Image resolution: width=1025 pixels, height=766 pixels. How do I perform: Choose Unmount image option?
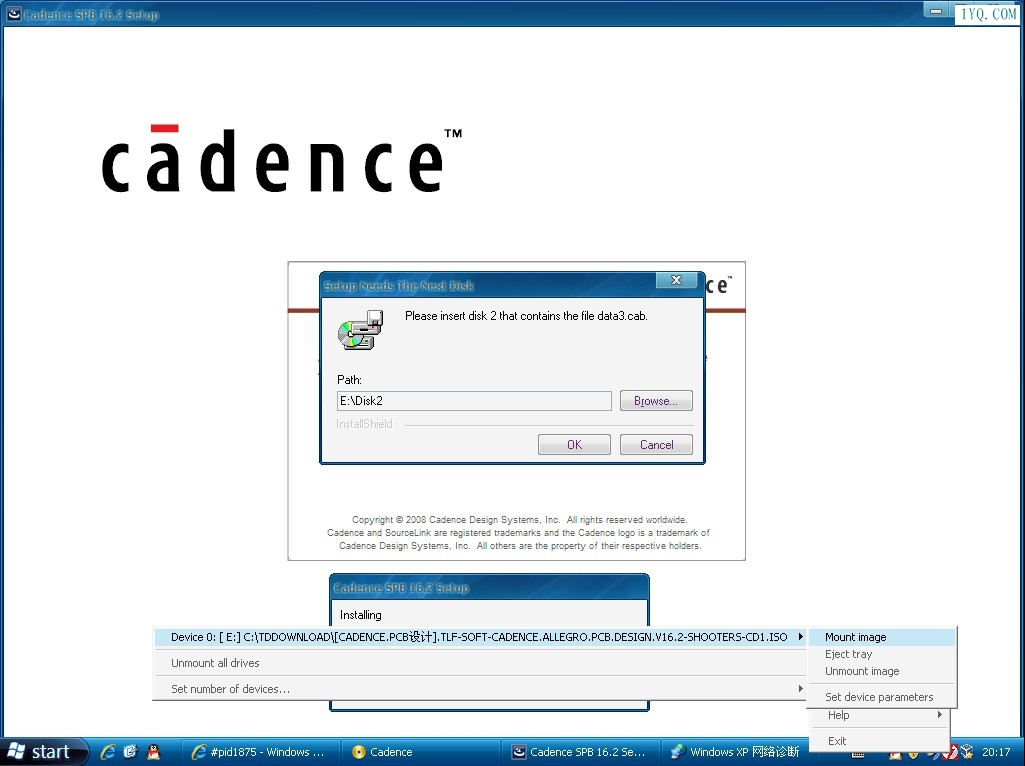[x=862, y=671]
